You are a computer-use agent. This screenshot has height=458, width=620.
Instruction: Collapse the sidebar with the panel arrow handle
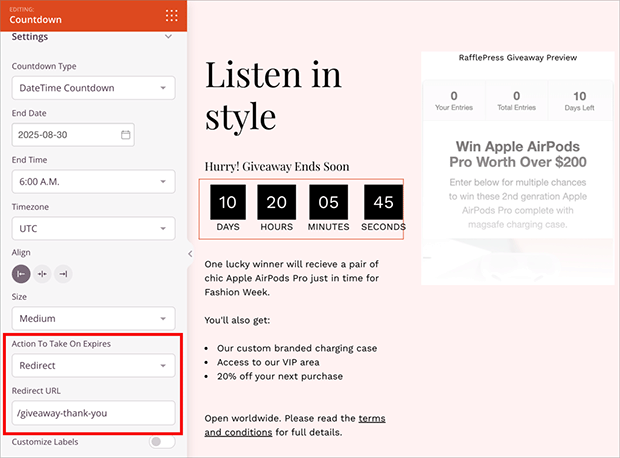(x=190, y=254)
